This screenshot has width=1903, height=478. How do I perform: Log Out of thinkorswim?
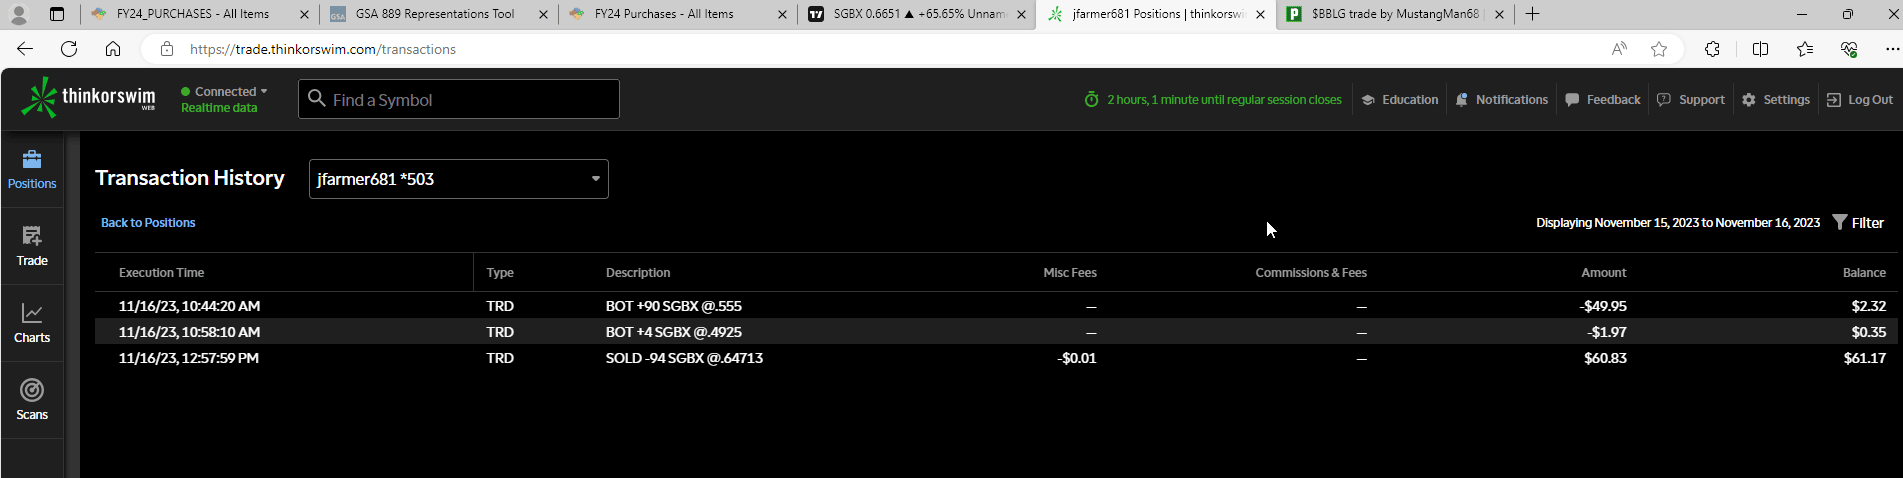pyautogui.click(x=1859, y=100)
